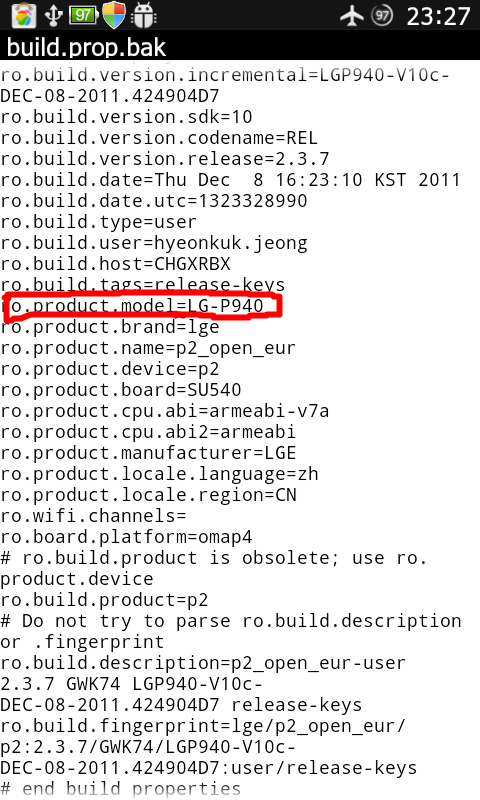Tap the highlighted ro.product.model=LG-P940 line
The image size is (480, 800).
click(x=132, y=306)
